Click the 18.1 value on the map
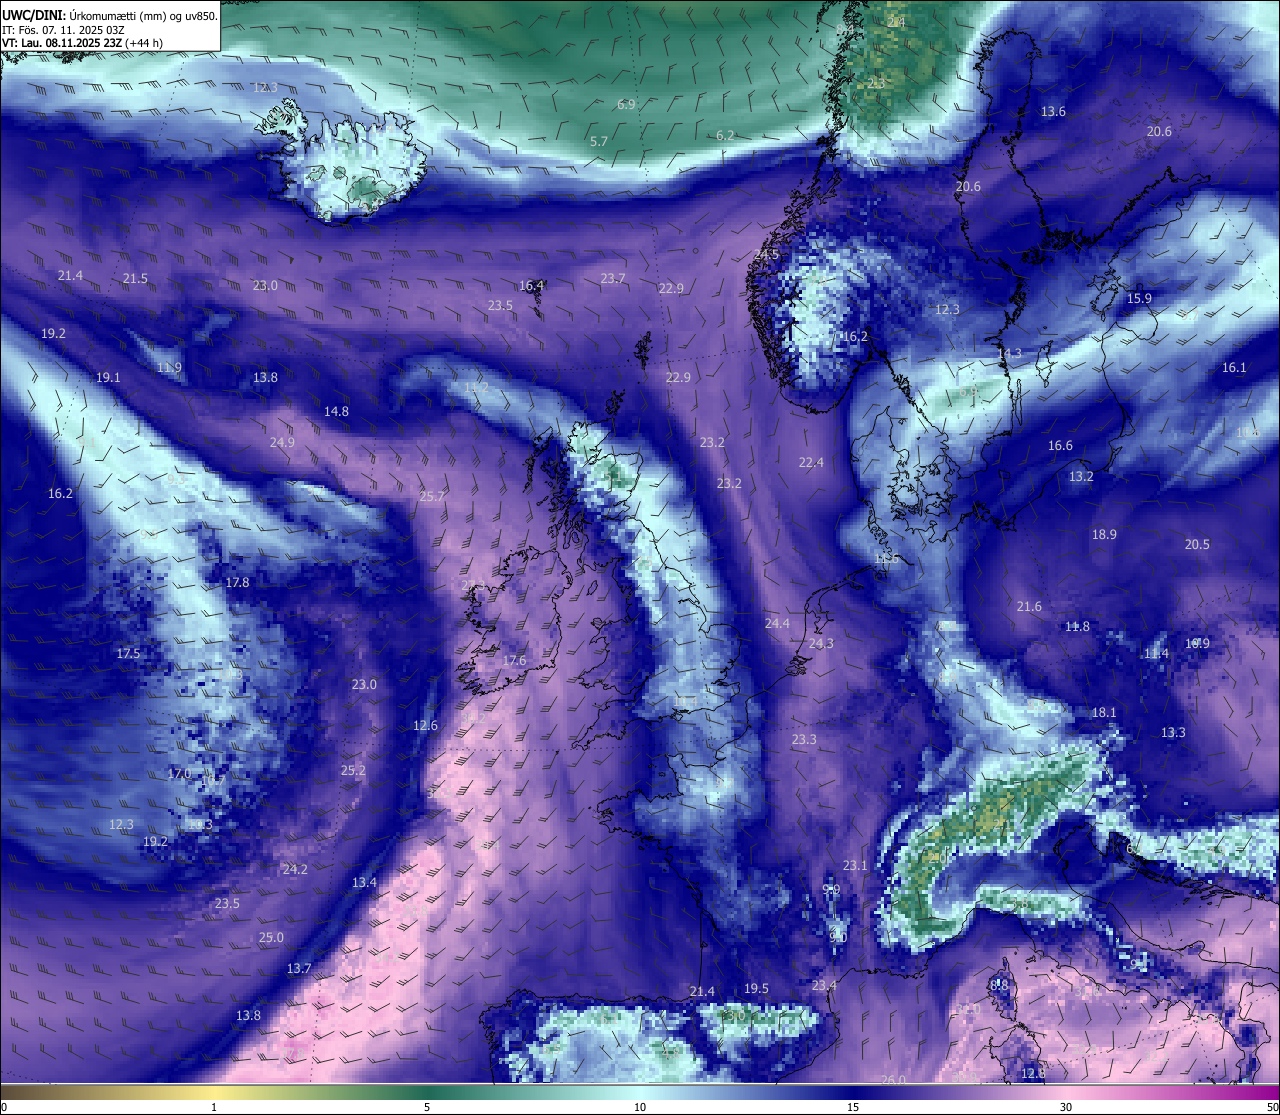 (x=1104, y=712)
